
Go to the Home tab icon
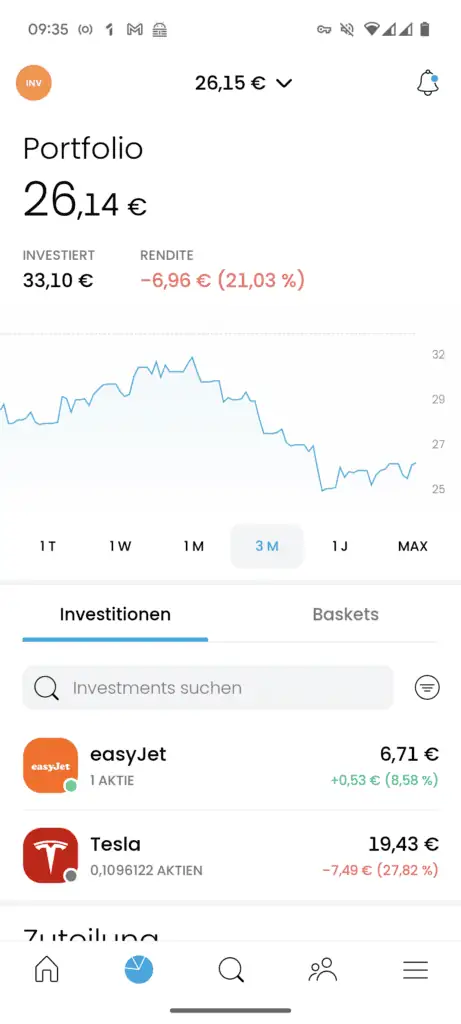[x=46, y=970]
